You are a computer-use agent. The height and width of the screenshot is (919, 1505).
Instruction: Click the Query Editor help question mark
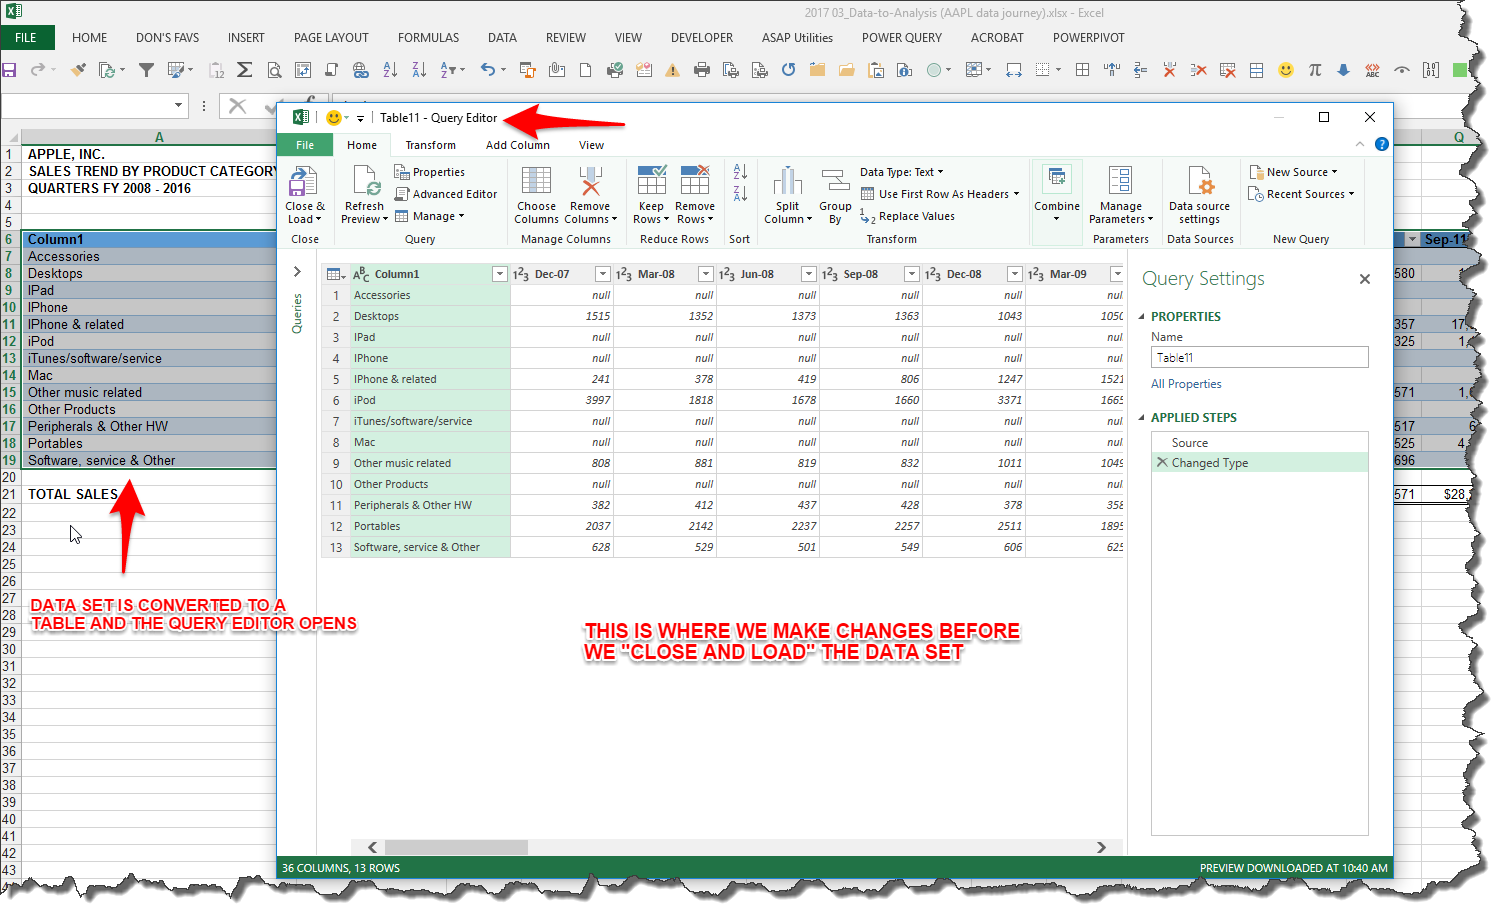[x=1381, y=144]
